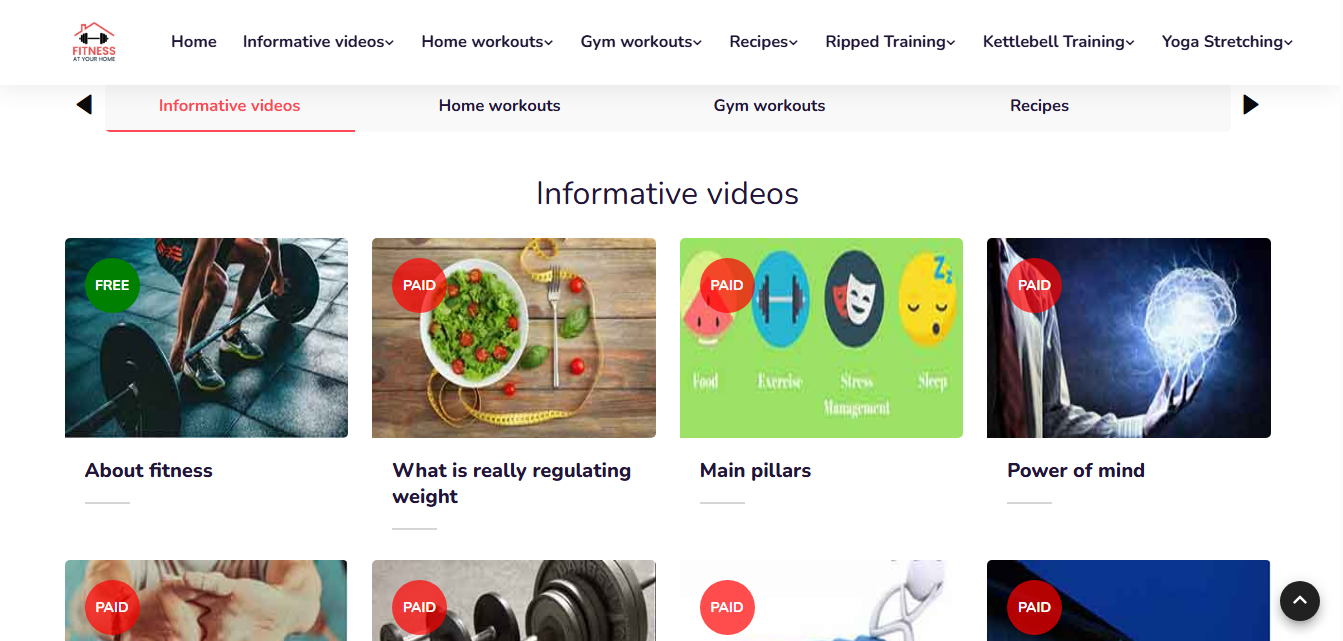This screenshot has width=1343, height=641.
Task: Expand the Informative videos nav dropdown
Action: pyautogui.click(x=318, y=42)
